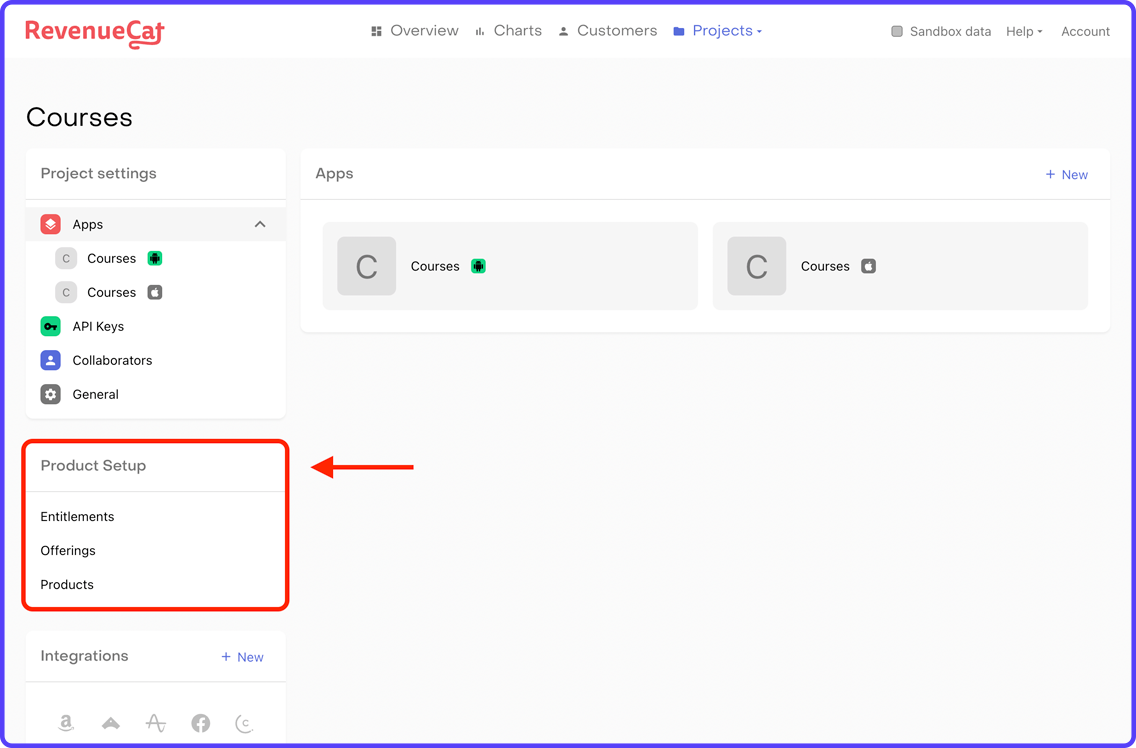This screenshot has width=1136, height=748.
Task: Click the blue Collaborators person icon
Action: click(x=50, y=360)
